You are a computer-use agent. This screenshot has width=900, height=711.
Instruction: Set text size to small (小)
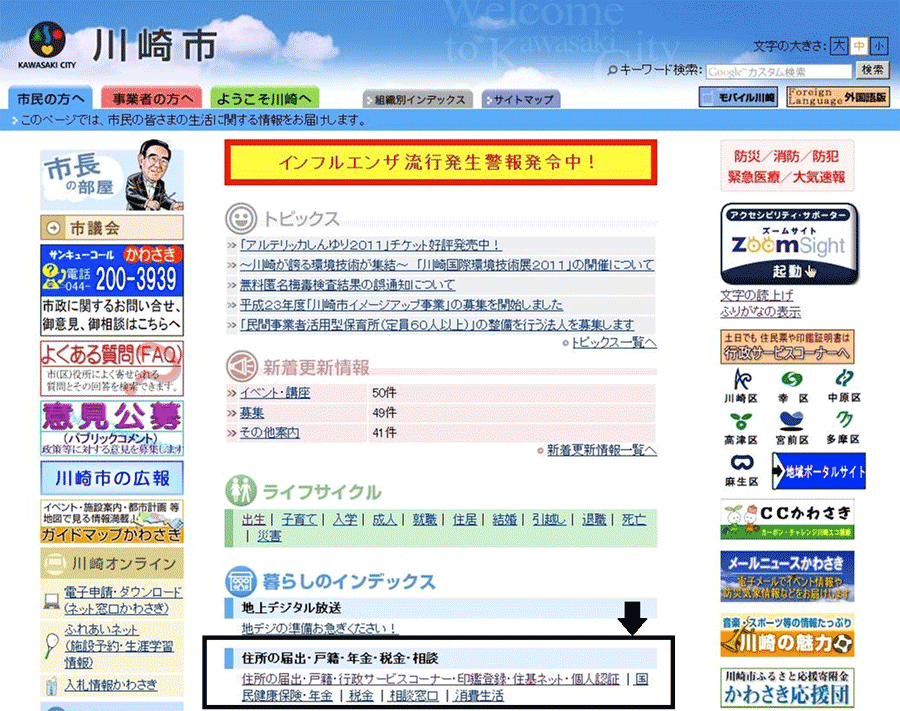[878, 46]
